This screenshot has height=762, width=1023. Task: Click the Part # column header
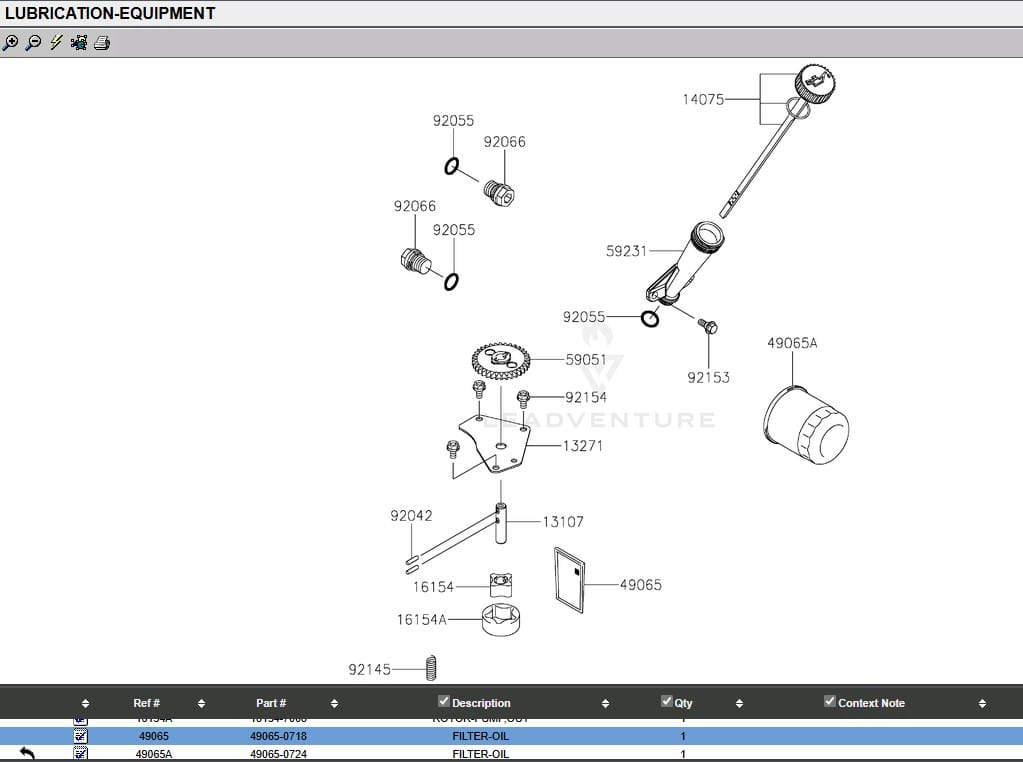tap(271, 703)
